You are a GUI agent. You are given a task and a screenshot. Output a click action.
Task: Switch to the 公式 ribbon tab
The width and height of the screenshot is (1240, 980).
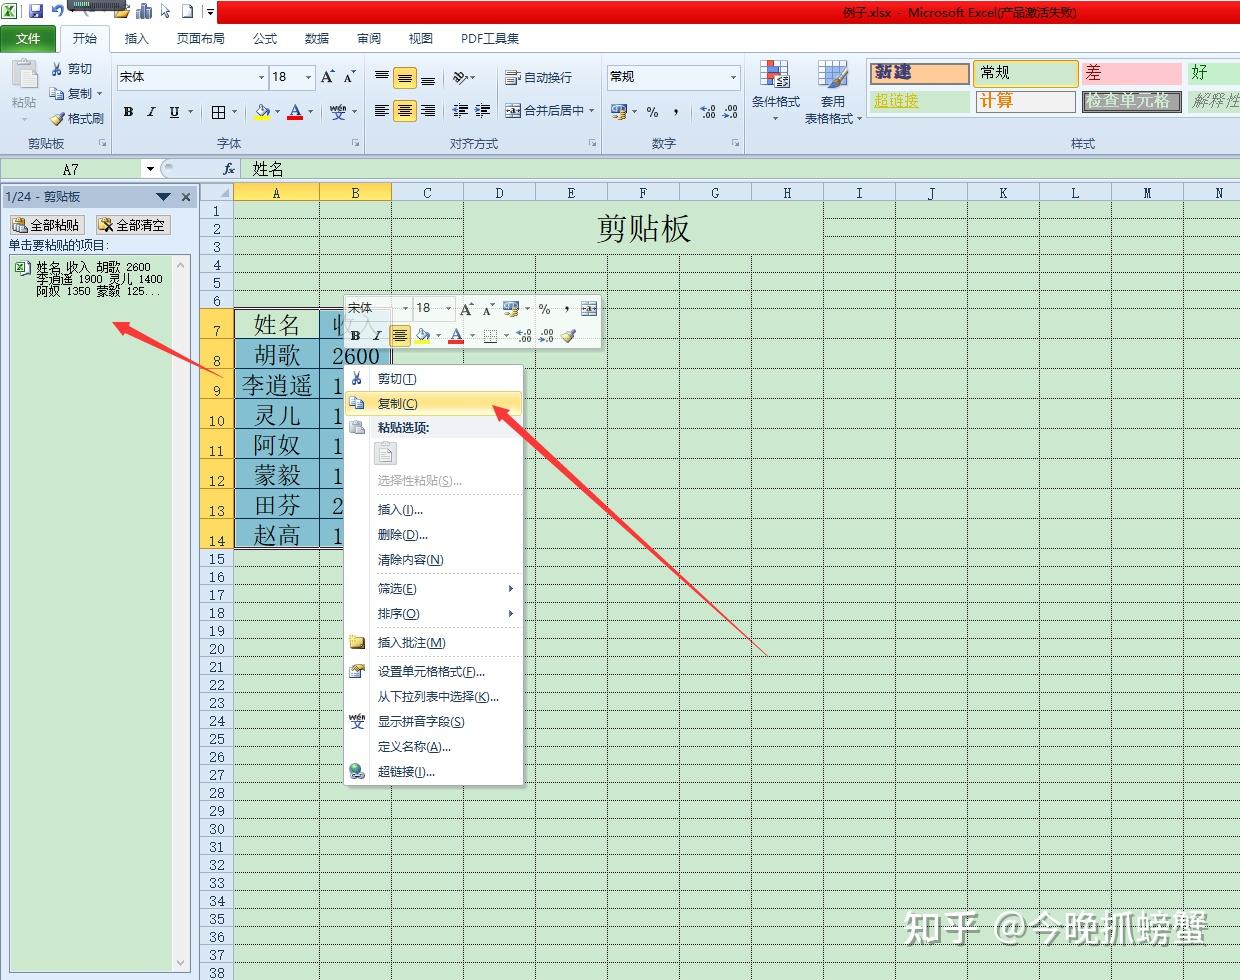click(x=265, y=38)
